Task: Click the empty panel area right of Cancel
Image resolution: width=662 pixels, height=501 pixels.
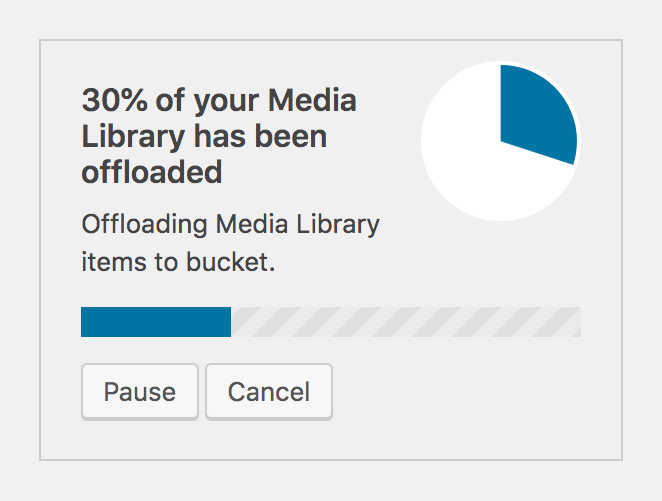Action: 470,392
